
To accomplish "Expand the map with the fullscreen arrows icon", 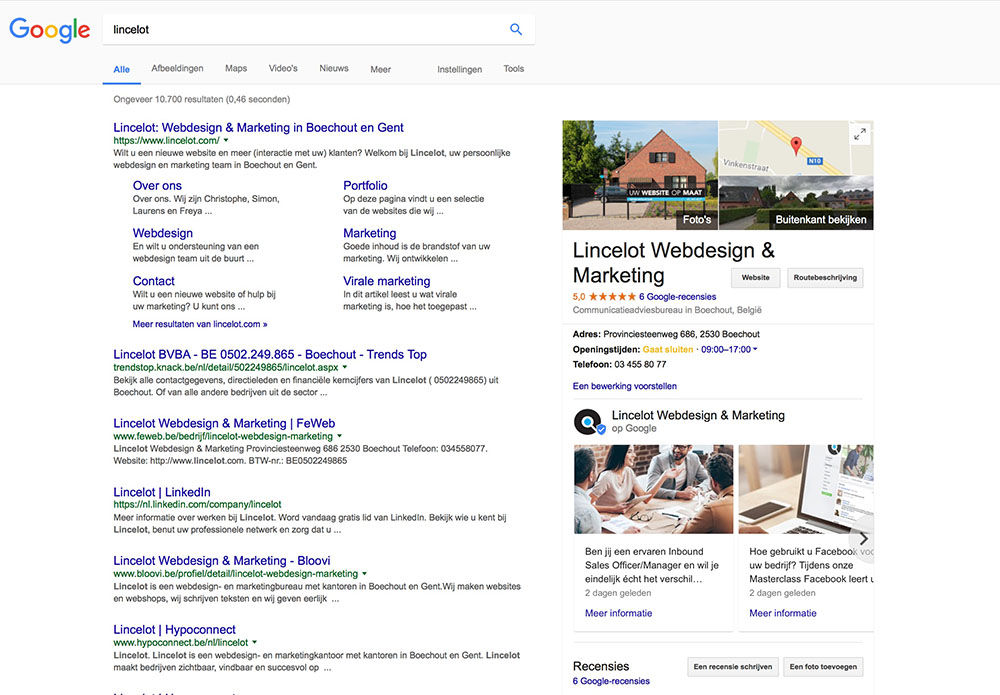I will (860, 134).
